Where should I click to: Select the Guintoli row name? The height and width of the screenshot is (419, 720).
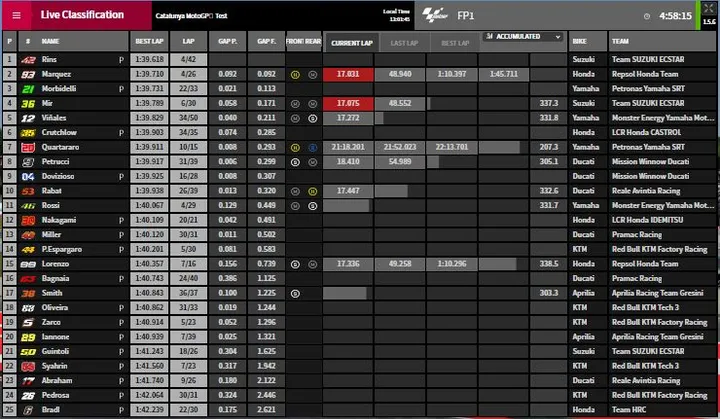55,351
